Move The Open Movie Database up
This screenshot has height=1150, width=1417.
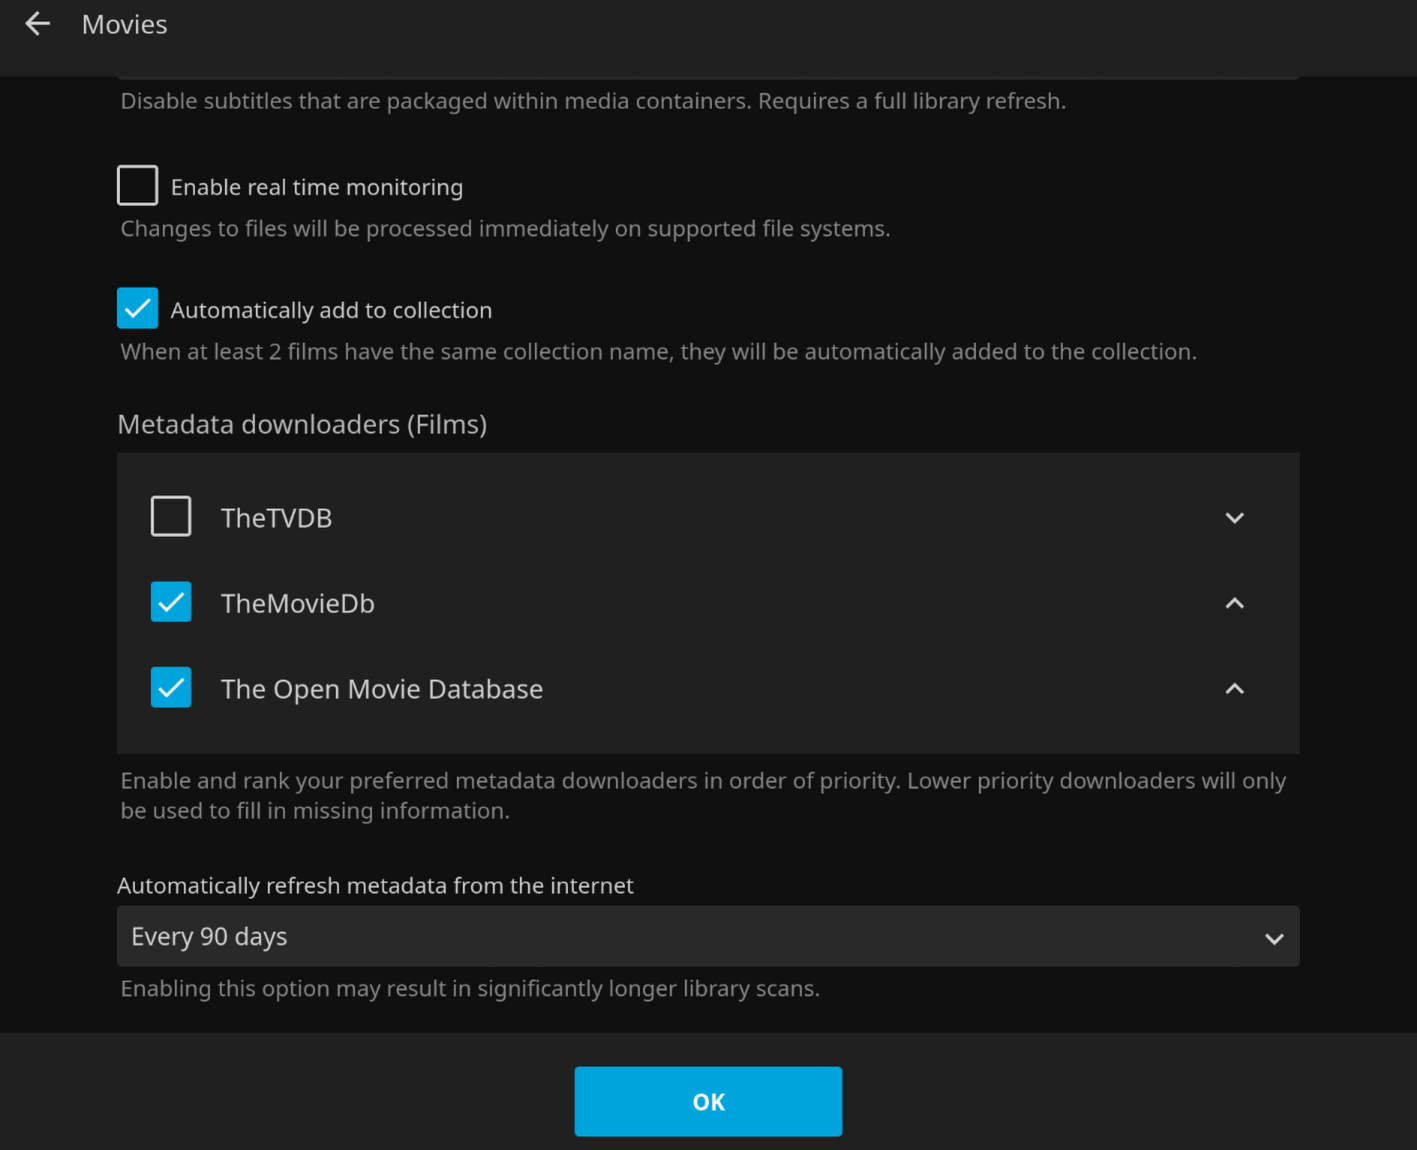[x=1234, y=689]
